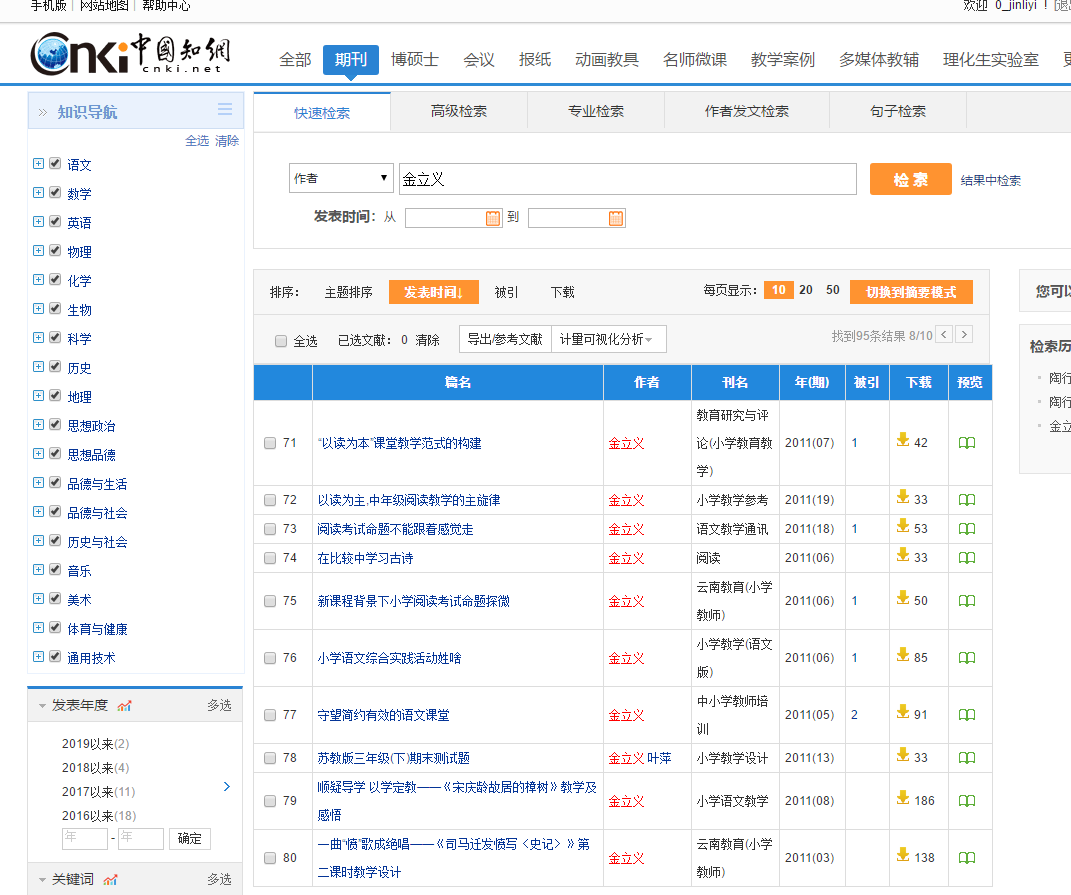The height and width of the screenshot is (895, 1071).
Task: Select result row 71 checkbox
Action: tap(270, 443)
